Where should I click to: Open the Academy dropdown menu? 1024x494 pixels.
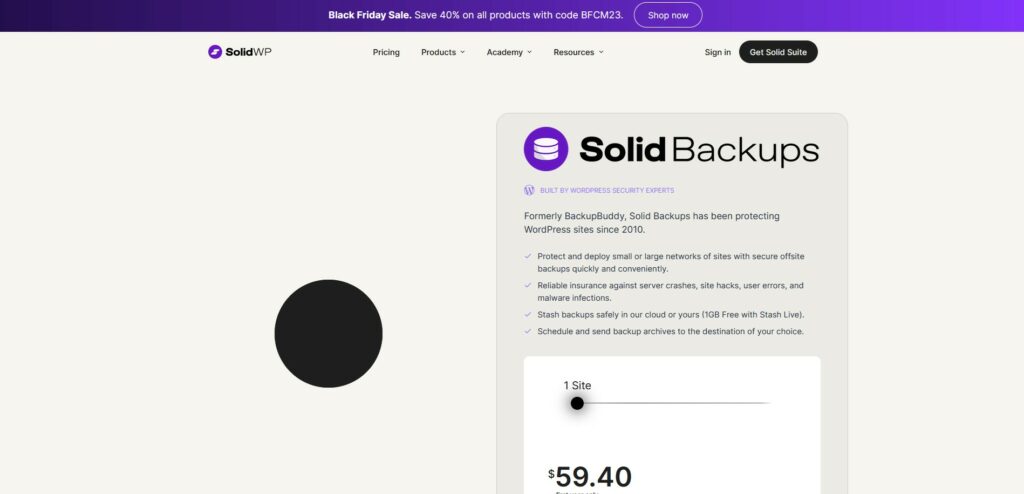click(x=509, y=52)
